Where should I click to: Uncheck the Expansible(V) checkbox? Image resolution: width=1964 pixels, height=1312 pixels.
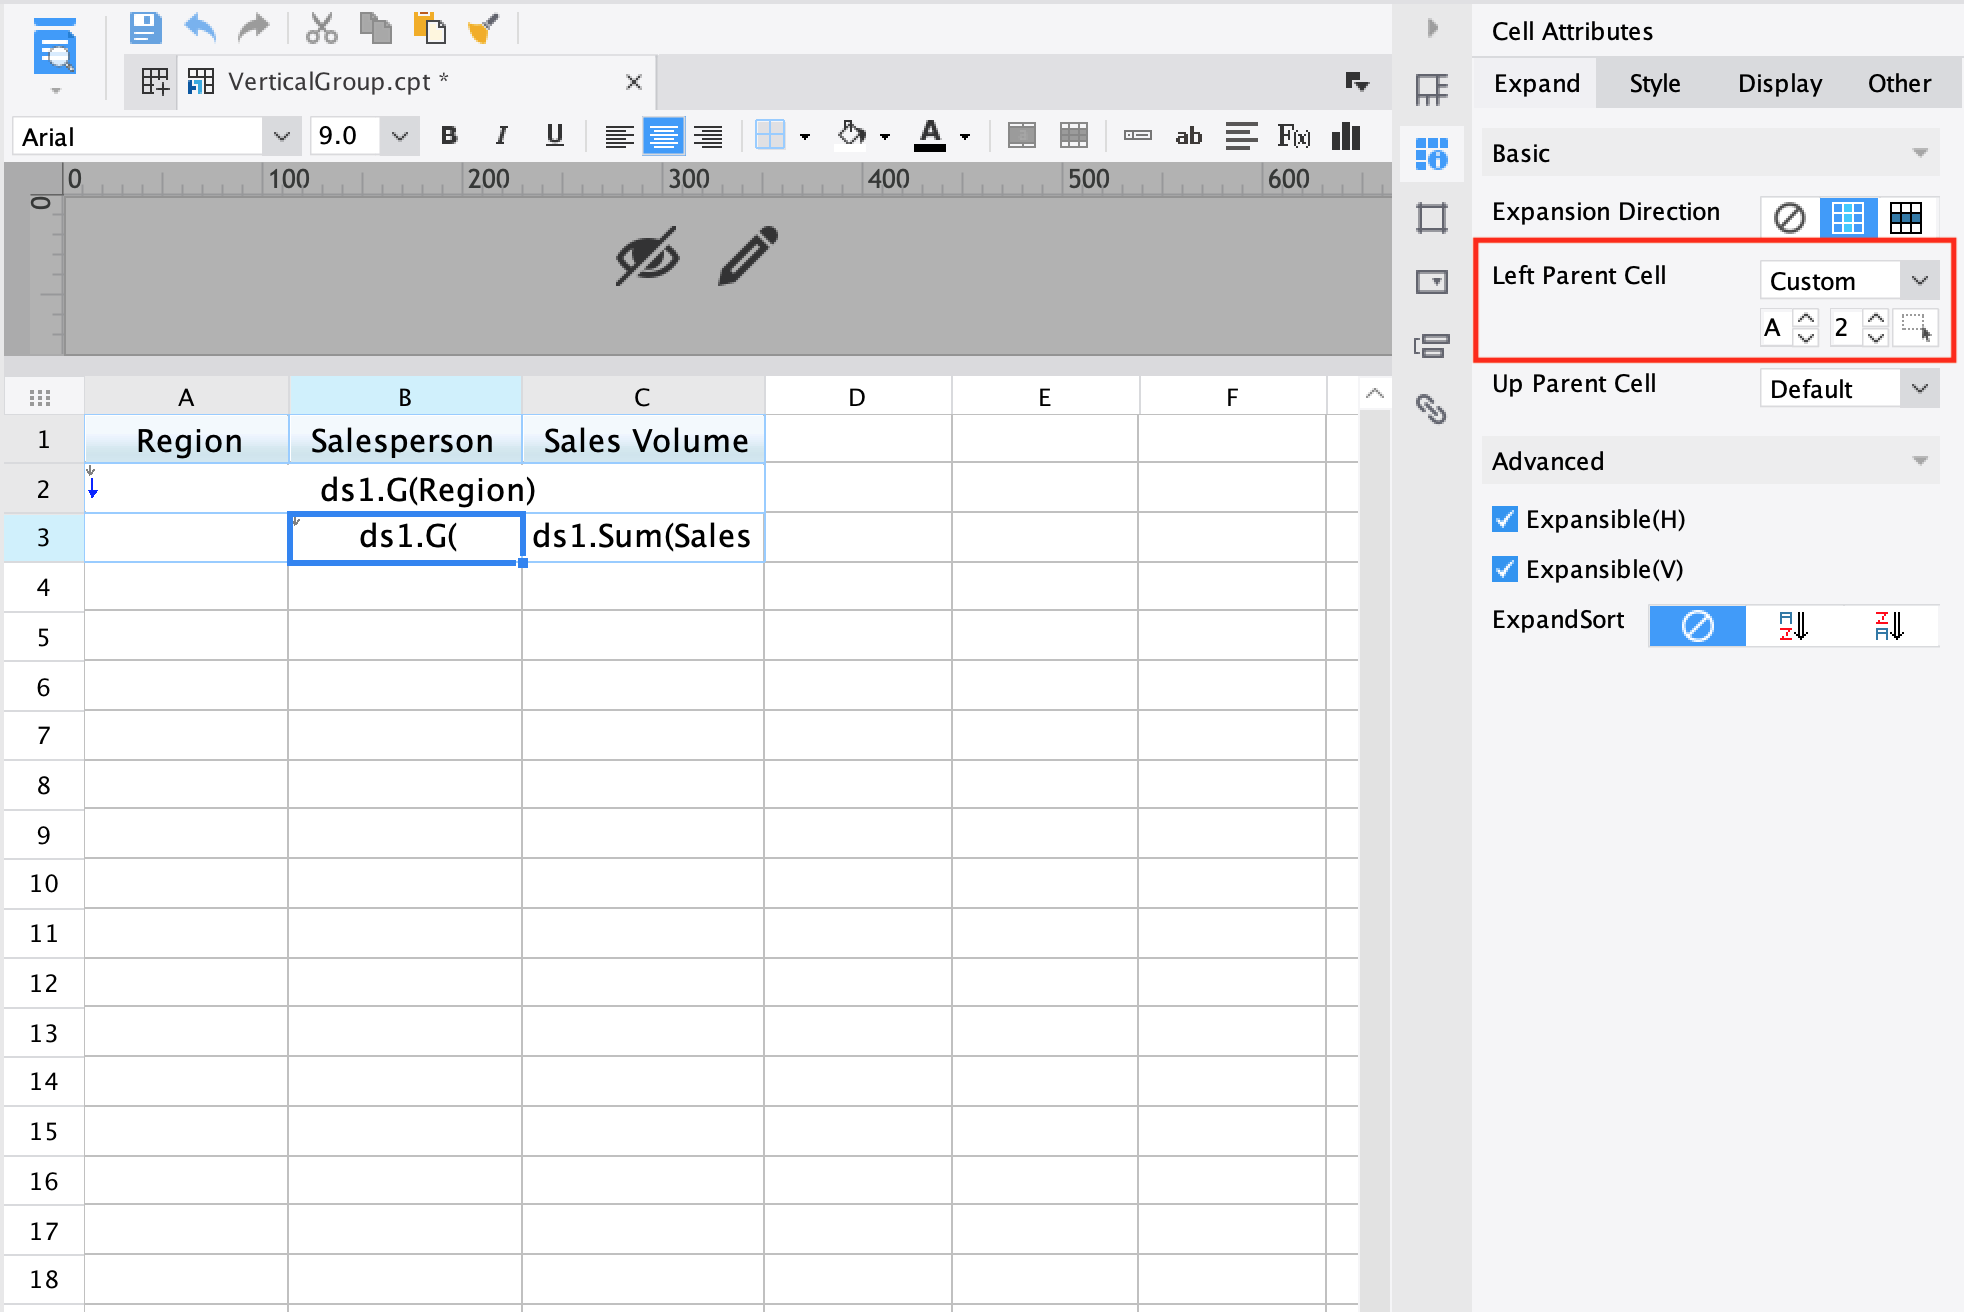[1504, 569]
